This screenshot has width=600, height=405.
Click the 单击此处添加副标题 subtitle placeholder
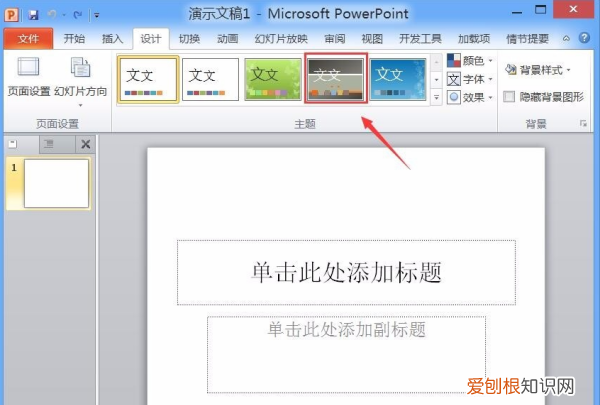coord(346,354)
